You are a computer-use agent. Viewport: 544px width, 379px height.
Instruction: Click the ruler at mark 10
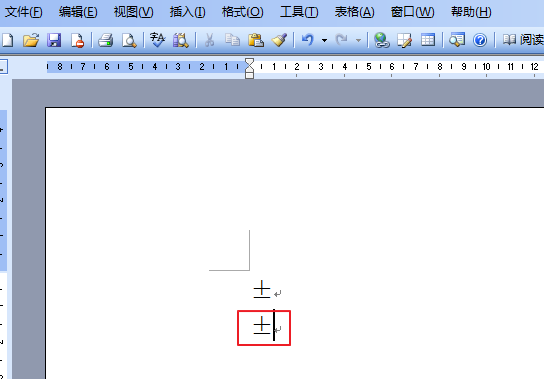(486, 67)
